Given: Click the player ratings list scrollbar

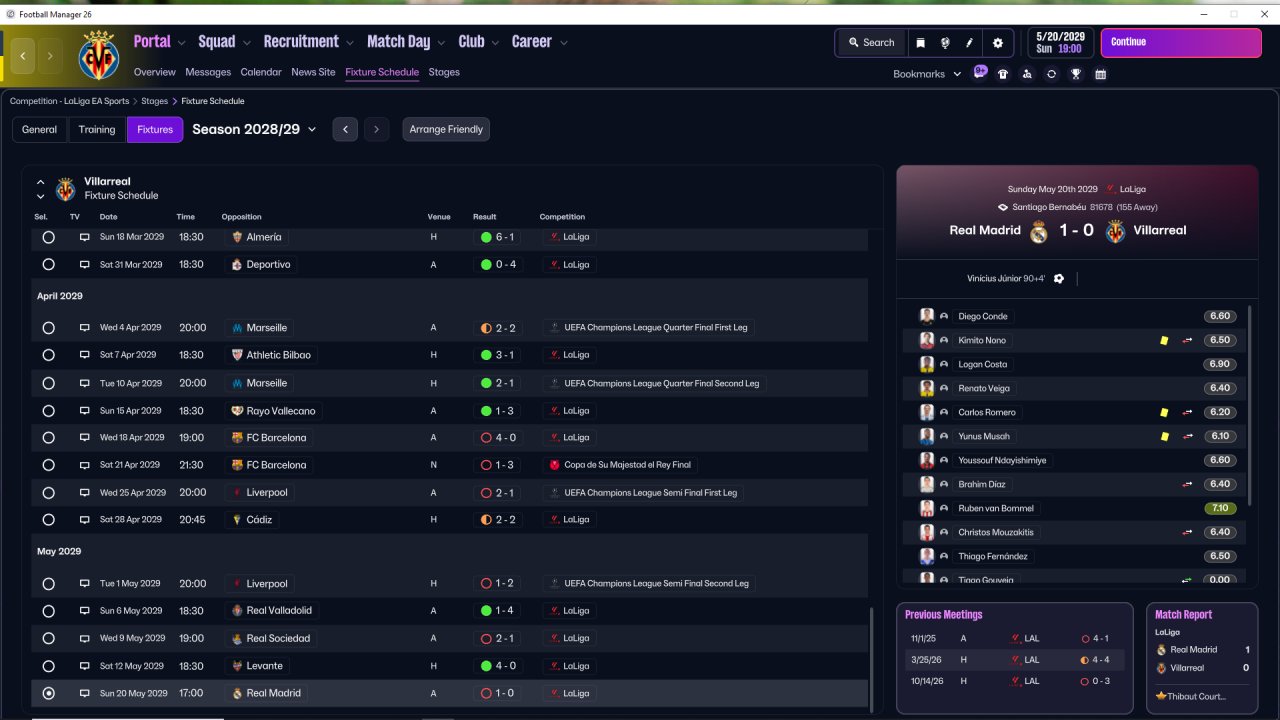Looking at the screenshot, I should (x=1249, y=405).
